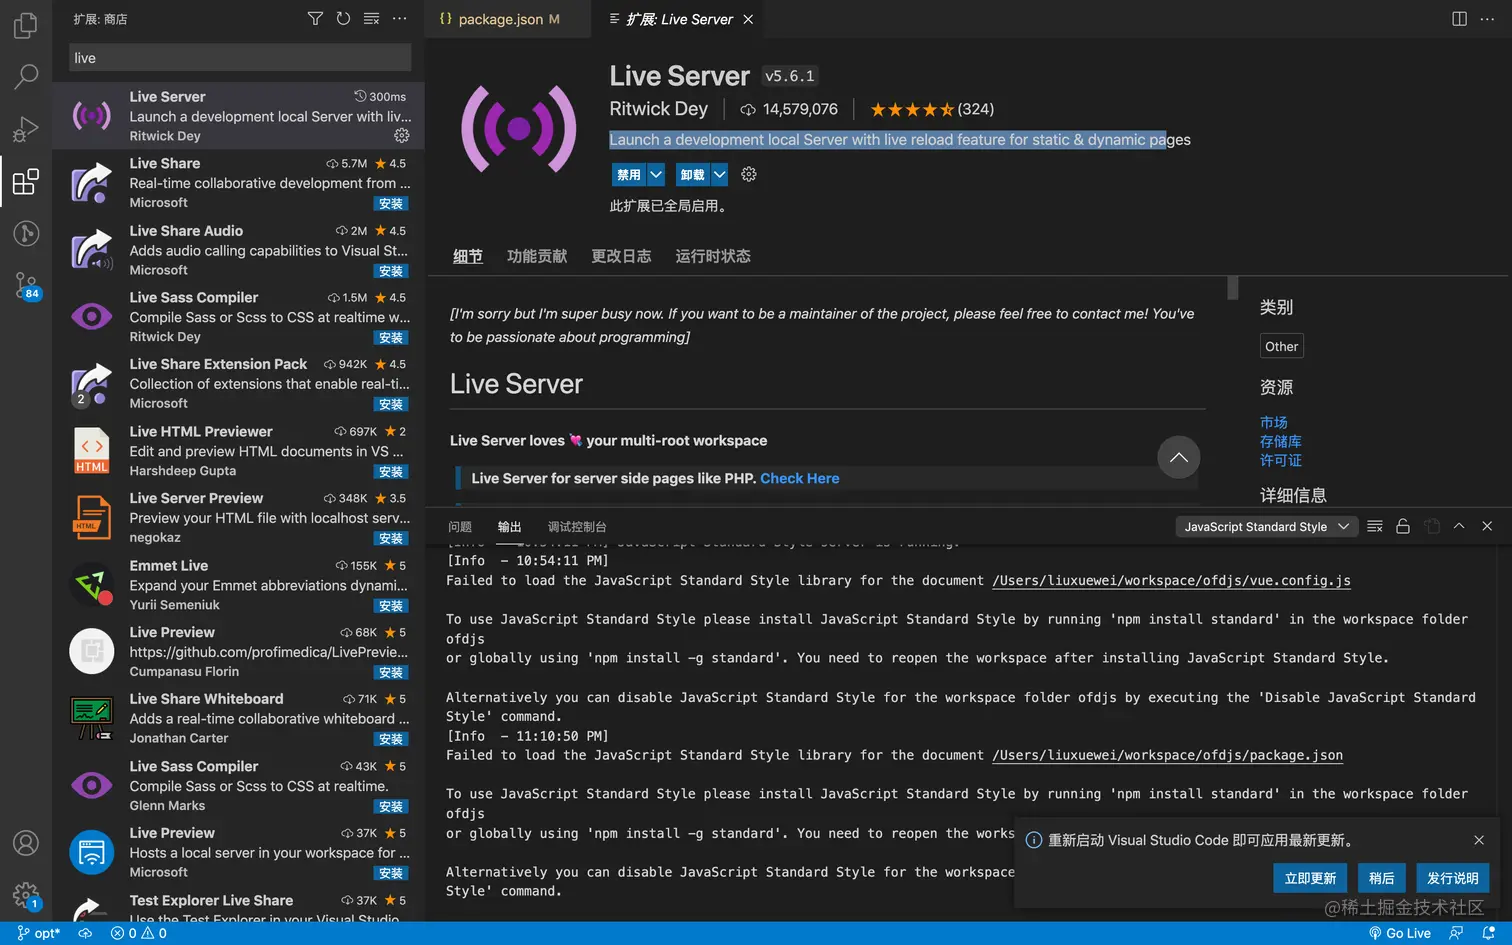Switch to the 问题 panel tab
This screenshot has width=1512, height=945.
[x=460, y=527]
